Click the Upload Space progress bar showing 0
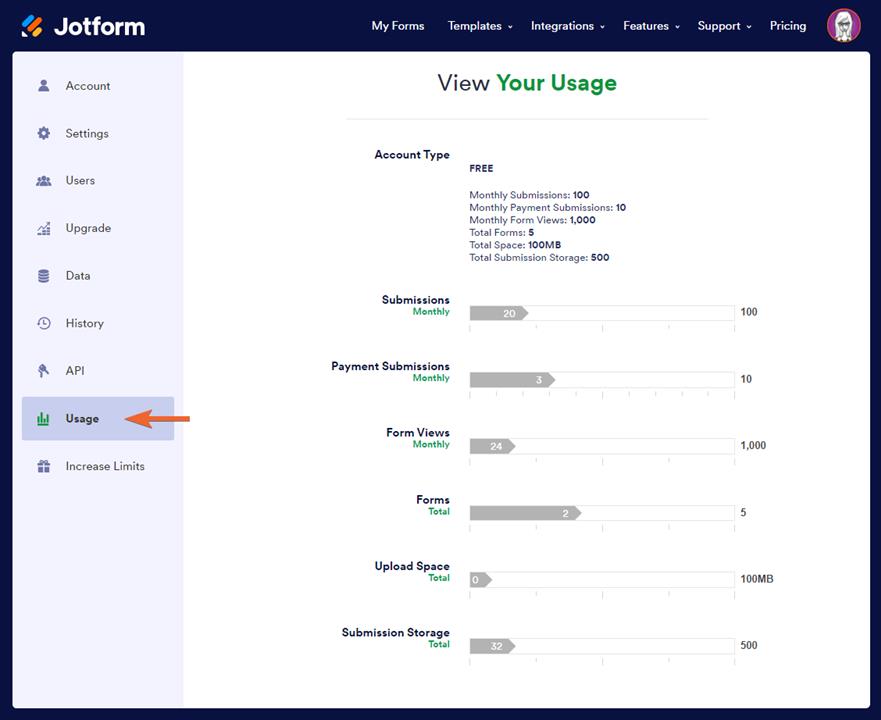This screenshot has height=720, width=881. (x=602, y=579)
